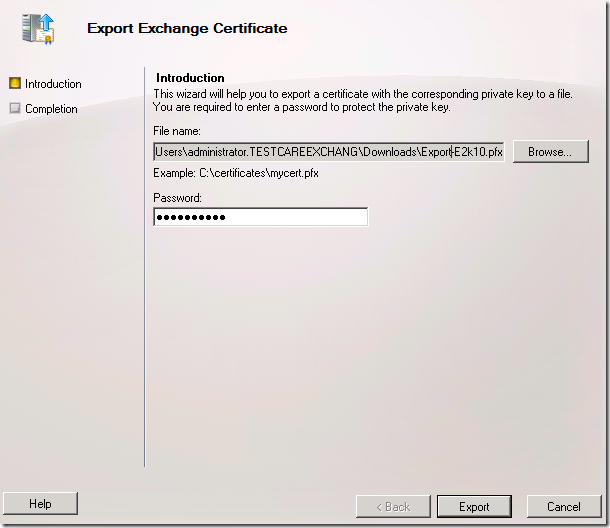
Task: Cancel the export wizard
Action: [564, 507]
